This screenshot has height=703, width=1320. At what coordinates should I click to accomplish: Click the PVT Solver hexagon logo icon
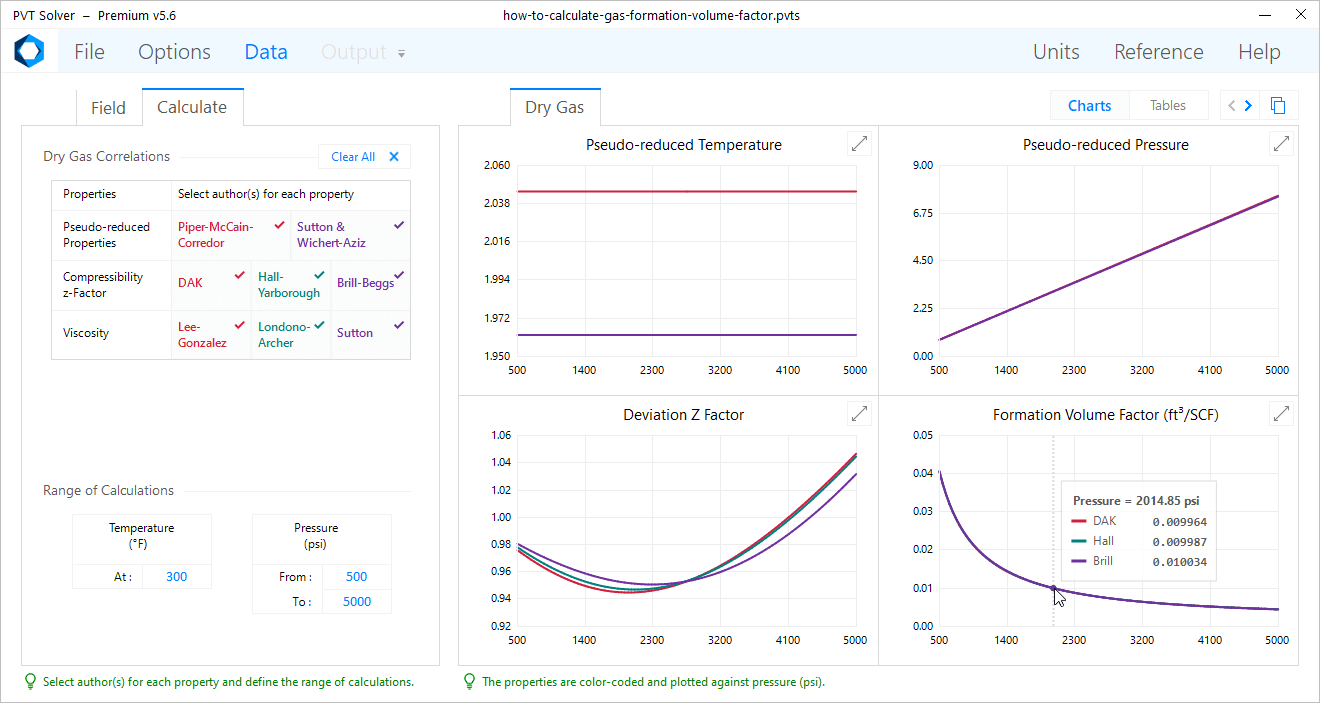[29, 52]
